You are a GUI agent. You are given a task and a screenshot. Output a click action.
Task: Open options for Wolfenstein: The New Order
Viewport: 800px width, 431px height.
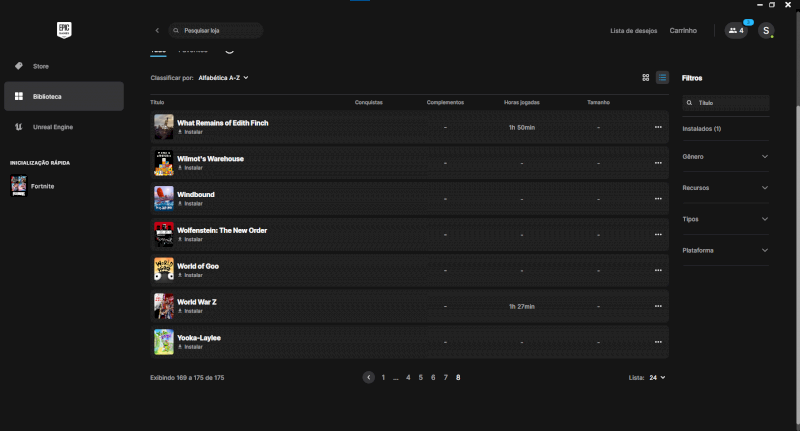[x=658, y=234]
